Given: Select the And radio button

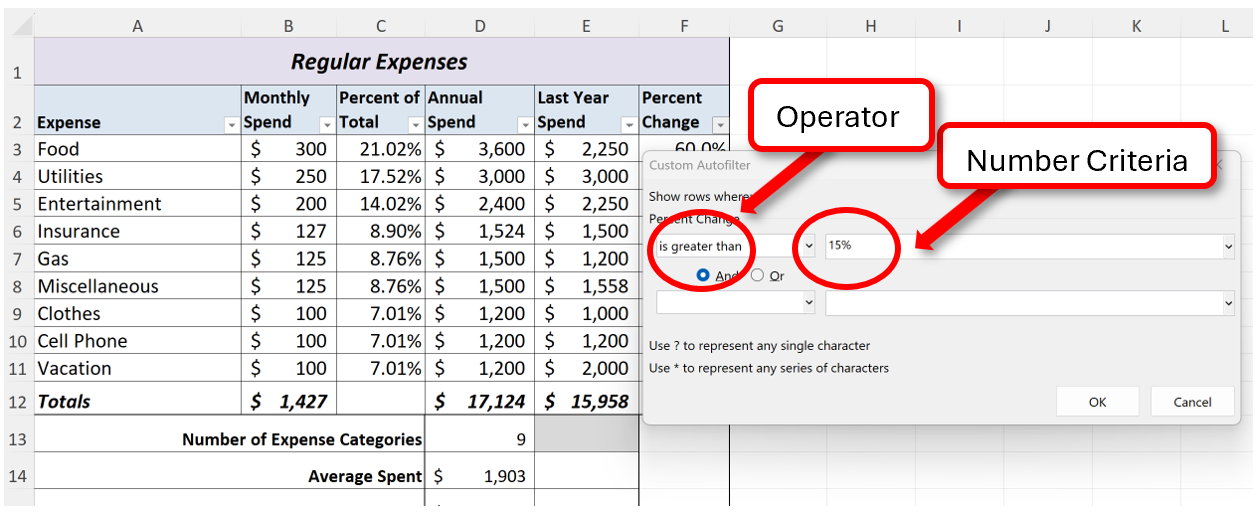Looking at the screenshot, I should pyautogui.click(x=703, y=275).
